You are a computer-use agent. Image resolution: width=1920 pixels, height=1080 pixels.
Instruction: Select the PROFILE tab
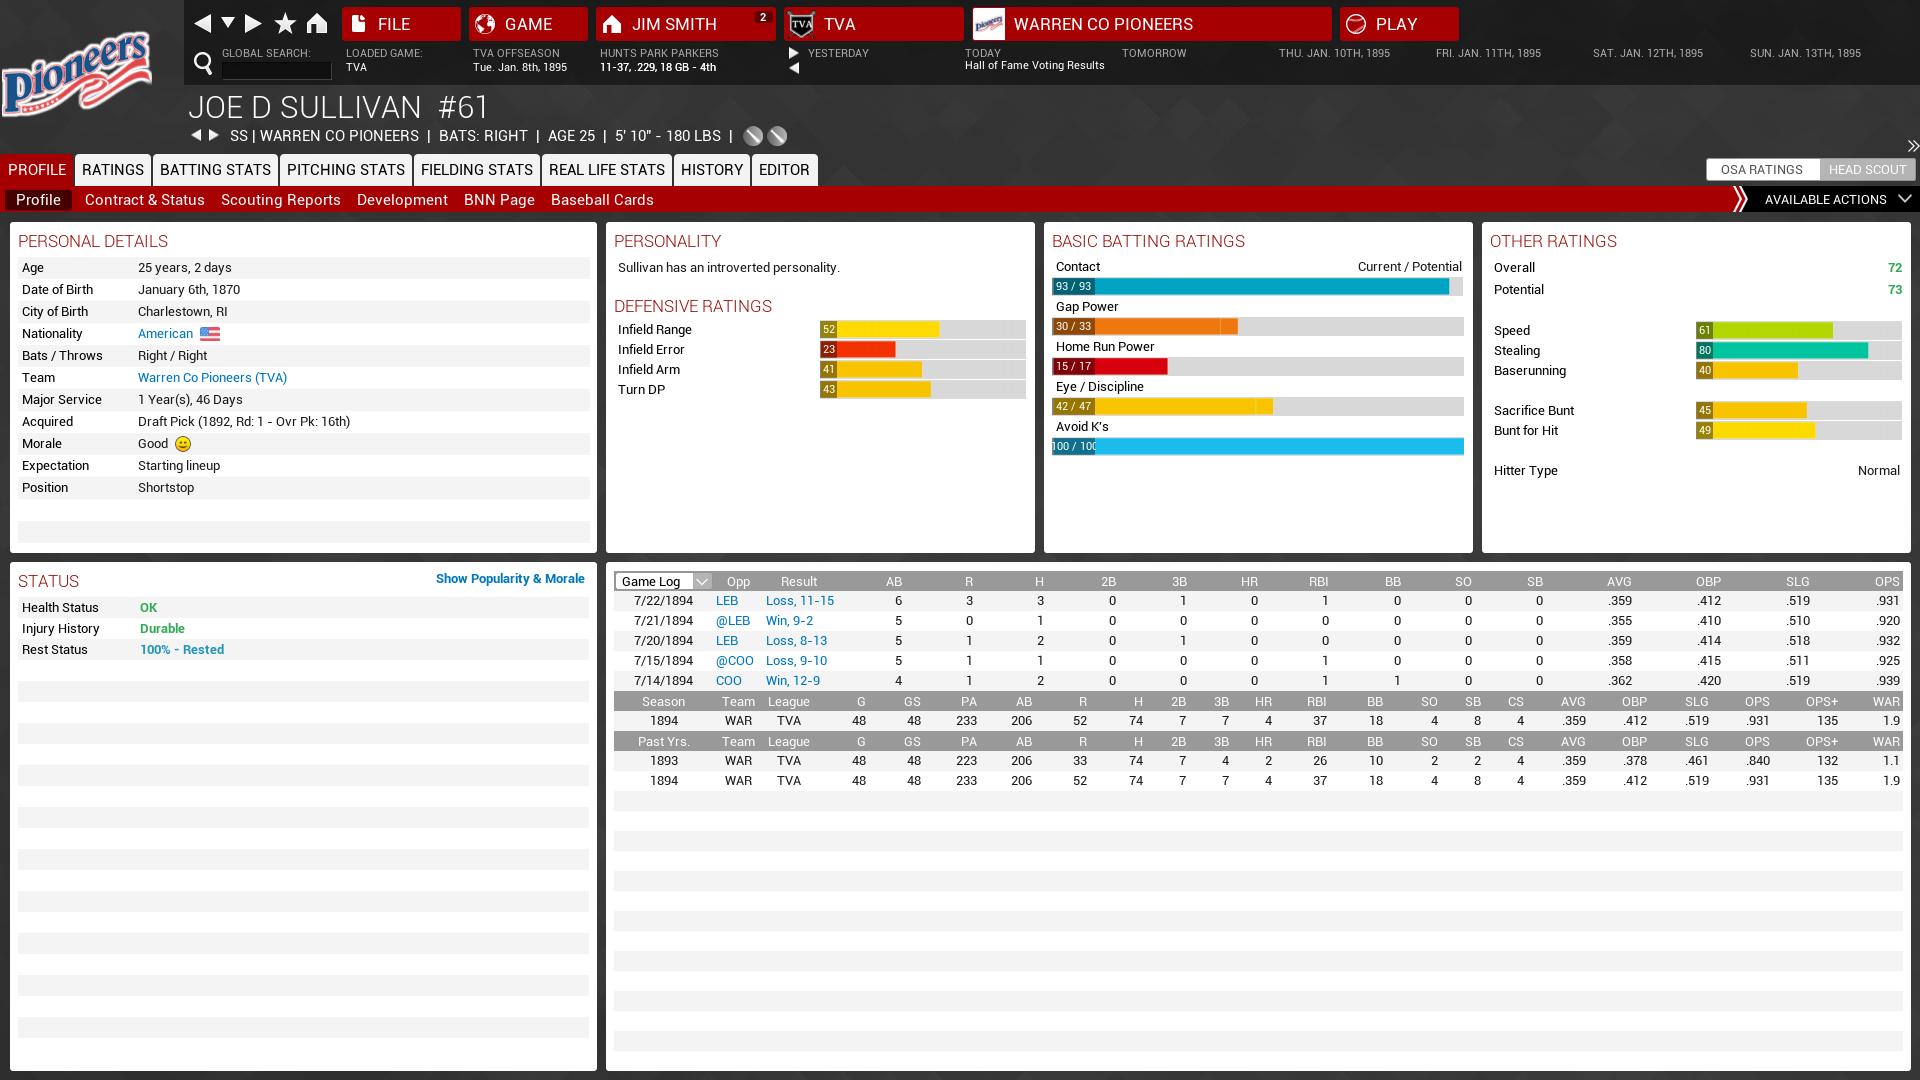(x=37, y=170)
